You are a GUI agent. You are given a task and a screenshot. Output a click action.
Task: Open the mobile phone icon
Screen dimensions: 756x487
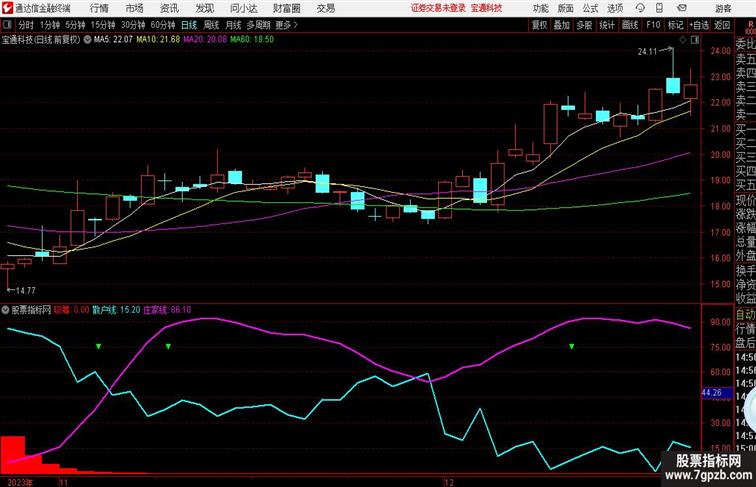[x=660, y=8]
